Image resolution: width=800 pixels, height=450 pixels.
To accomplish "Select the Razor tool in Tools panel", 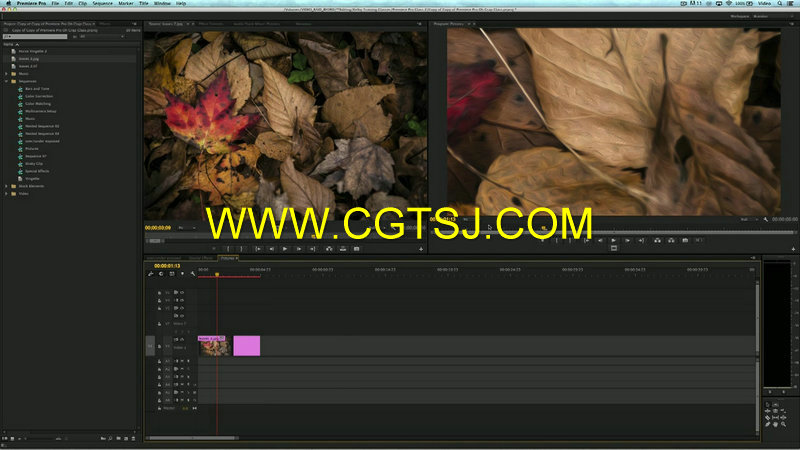I will click(x=767, y=417).
